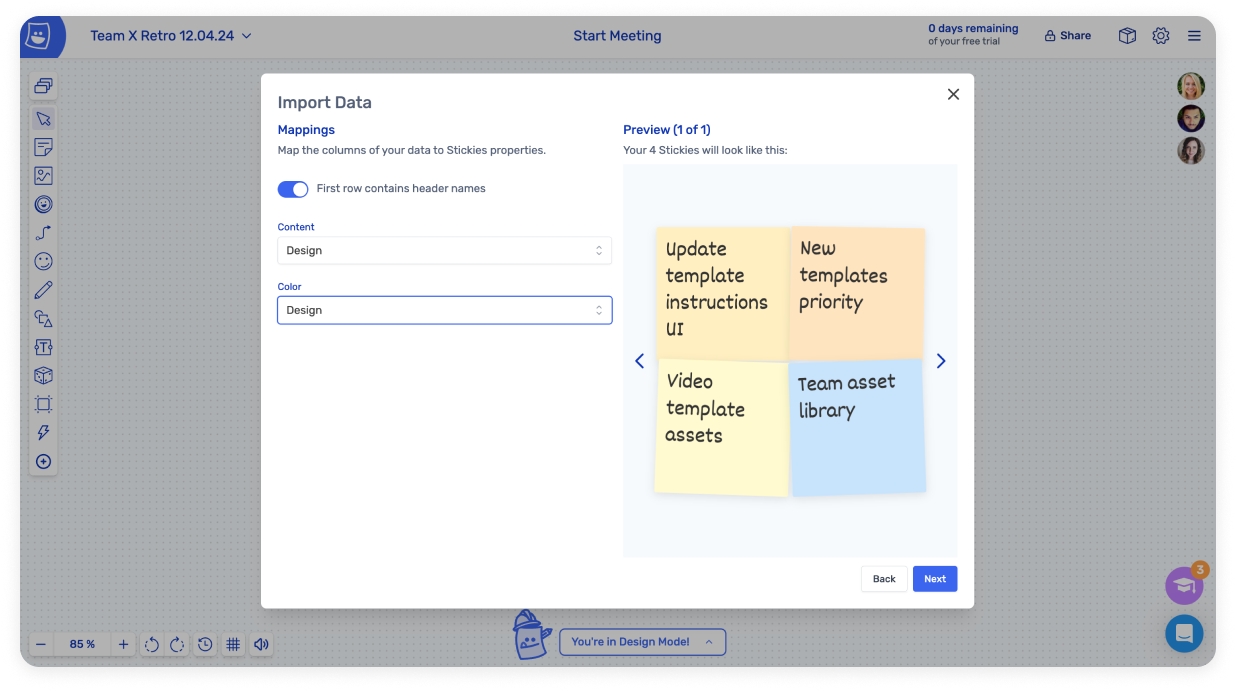Toggle the grid display icon

click(x=233, y=645)
